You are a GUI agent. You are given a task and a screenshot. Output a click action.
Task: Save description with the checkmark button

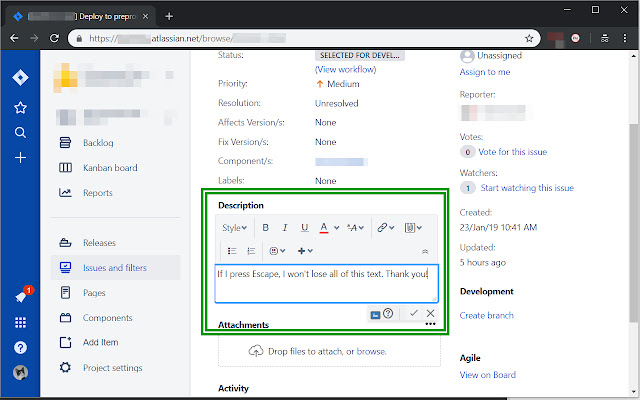(414, 313)
